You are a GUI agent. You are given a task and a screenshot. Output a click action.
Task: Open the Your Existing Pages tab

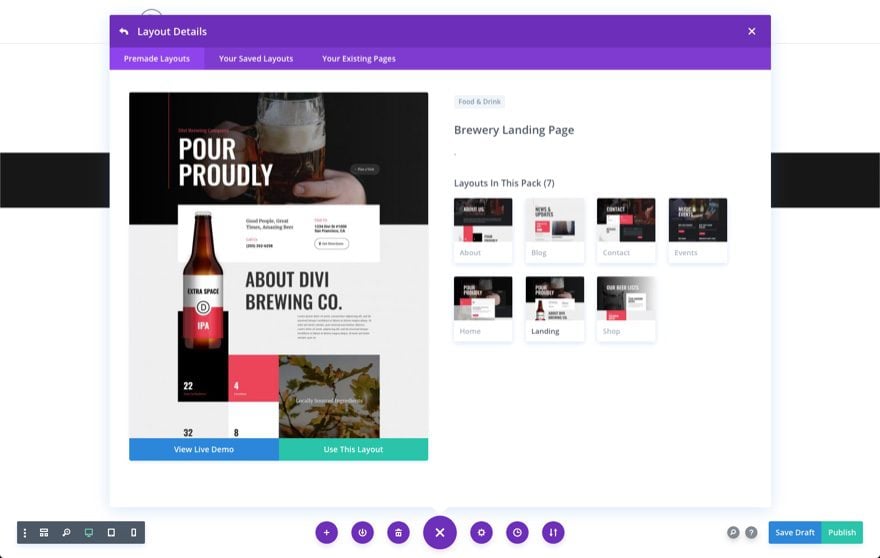(x=358, y=59)
